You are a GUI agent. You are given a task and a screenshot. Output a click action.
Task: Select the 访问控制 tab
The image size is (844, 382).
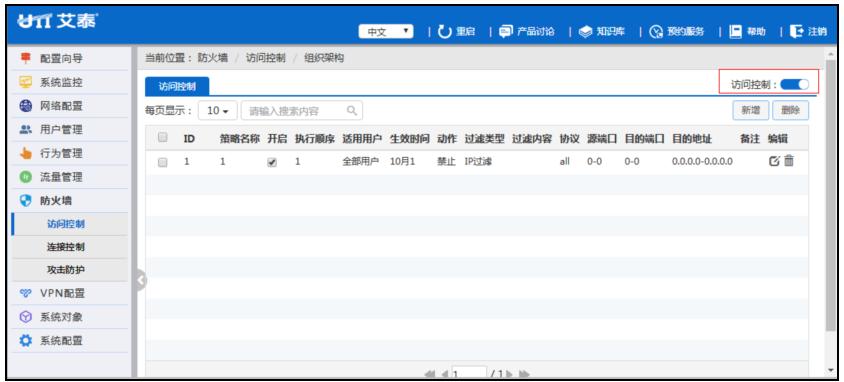[177, 86]
